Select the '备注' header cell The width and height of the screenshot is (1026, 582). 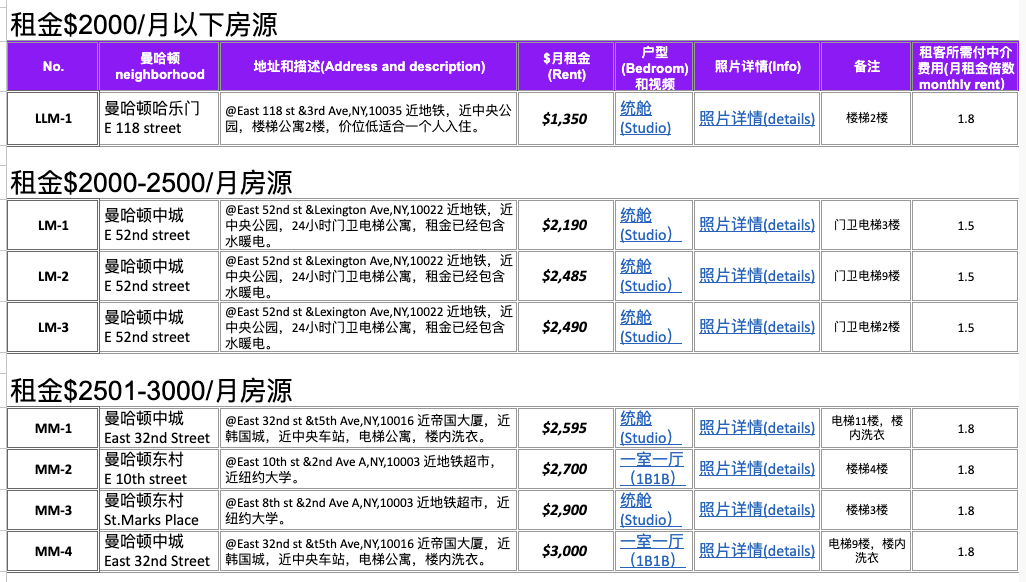pos(866,67)
